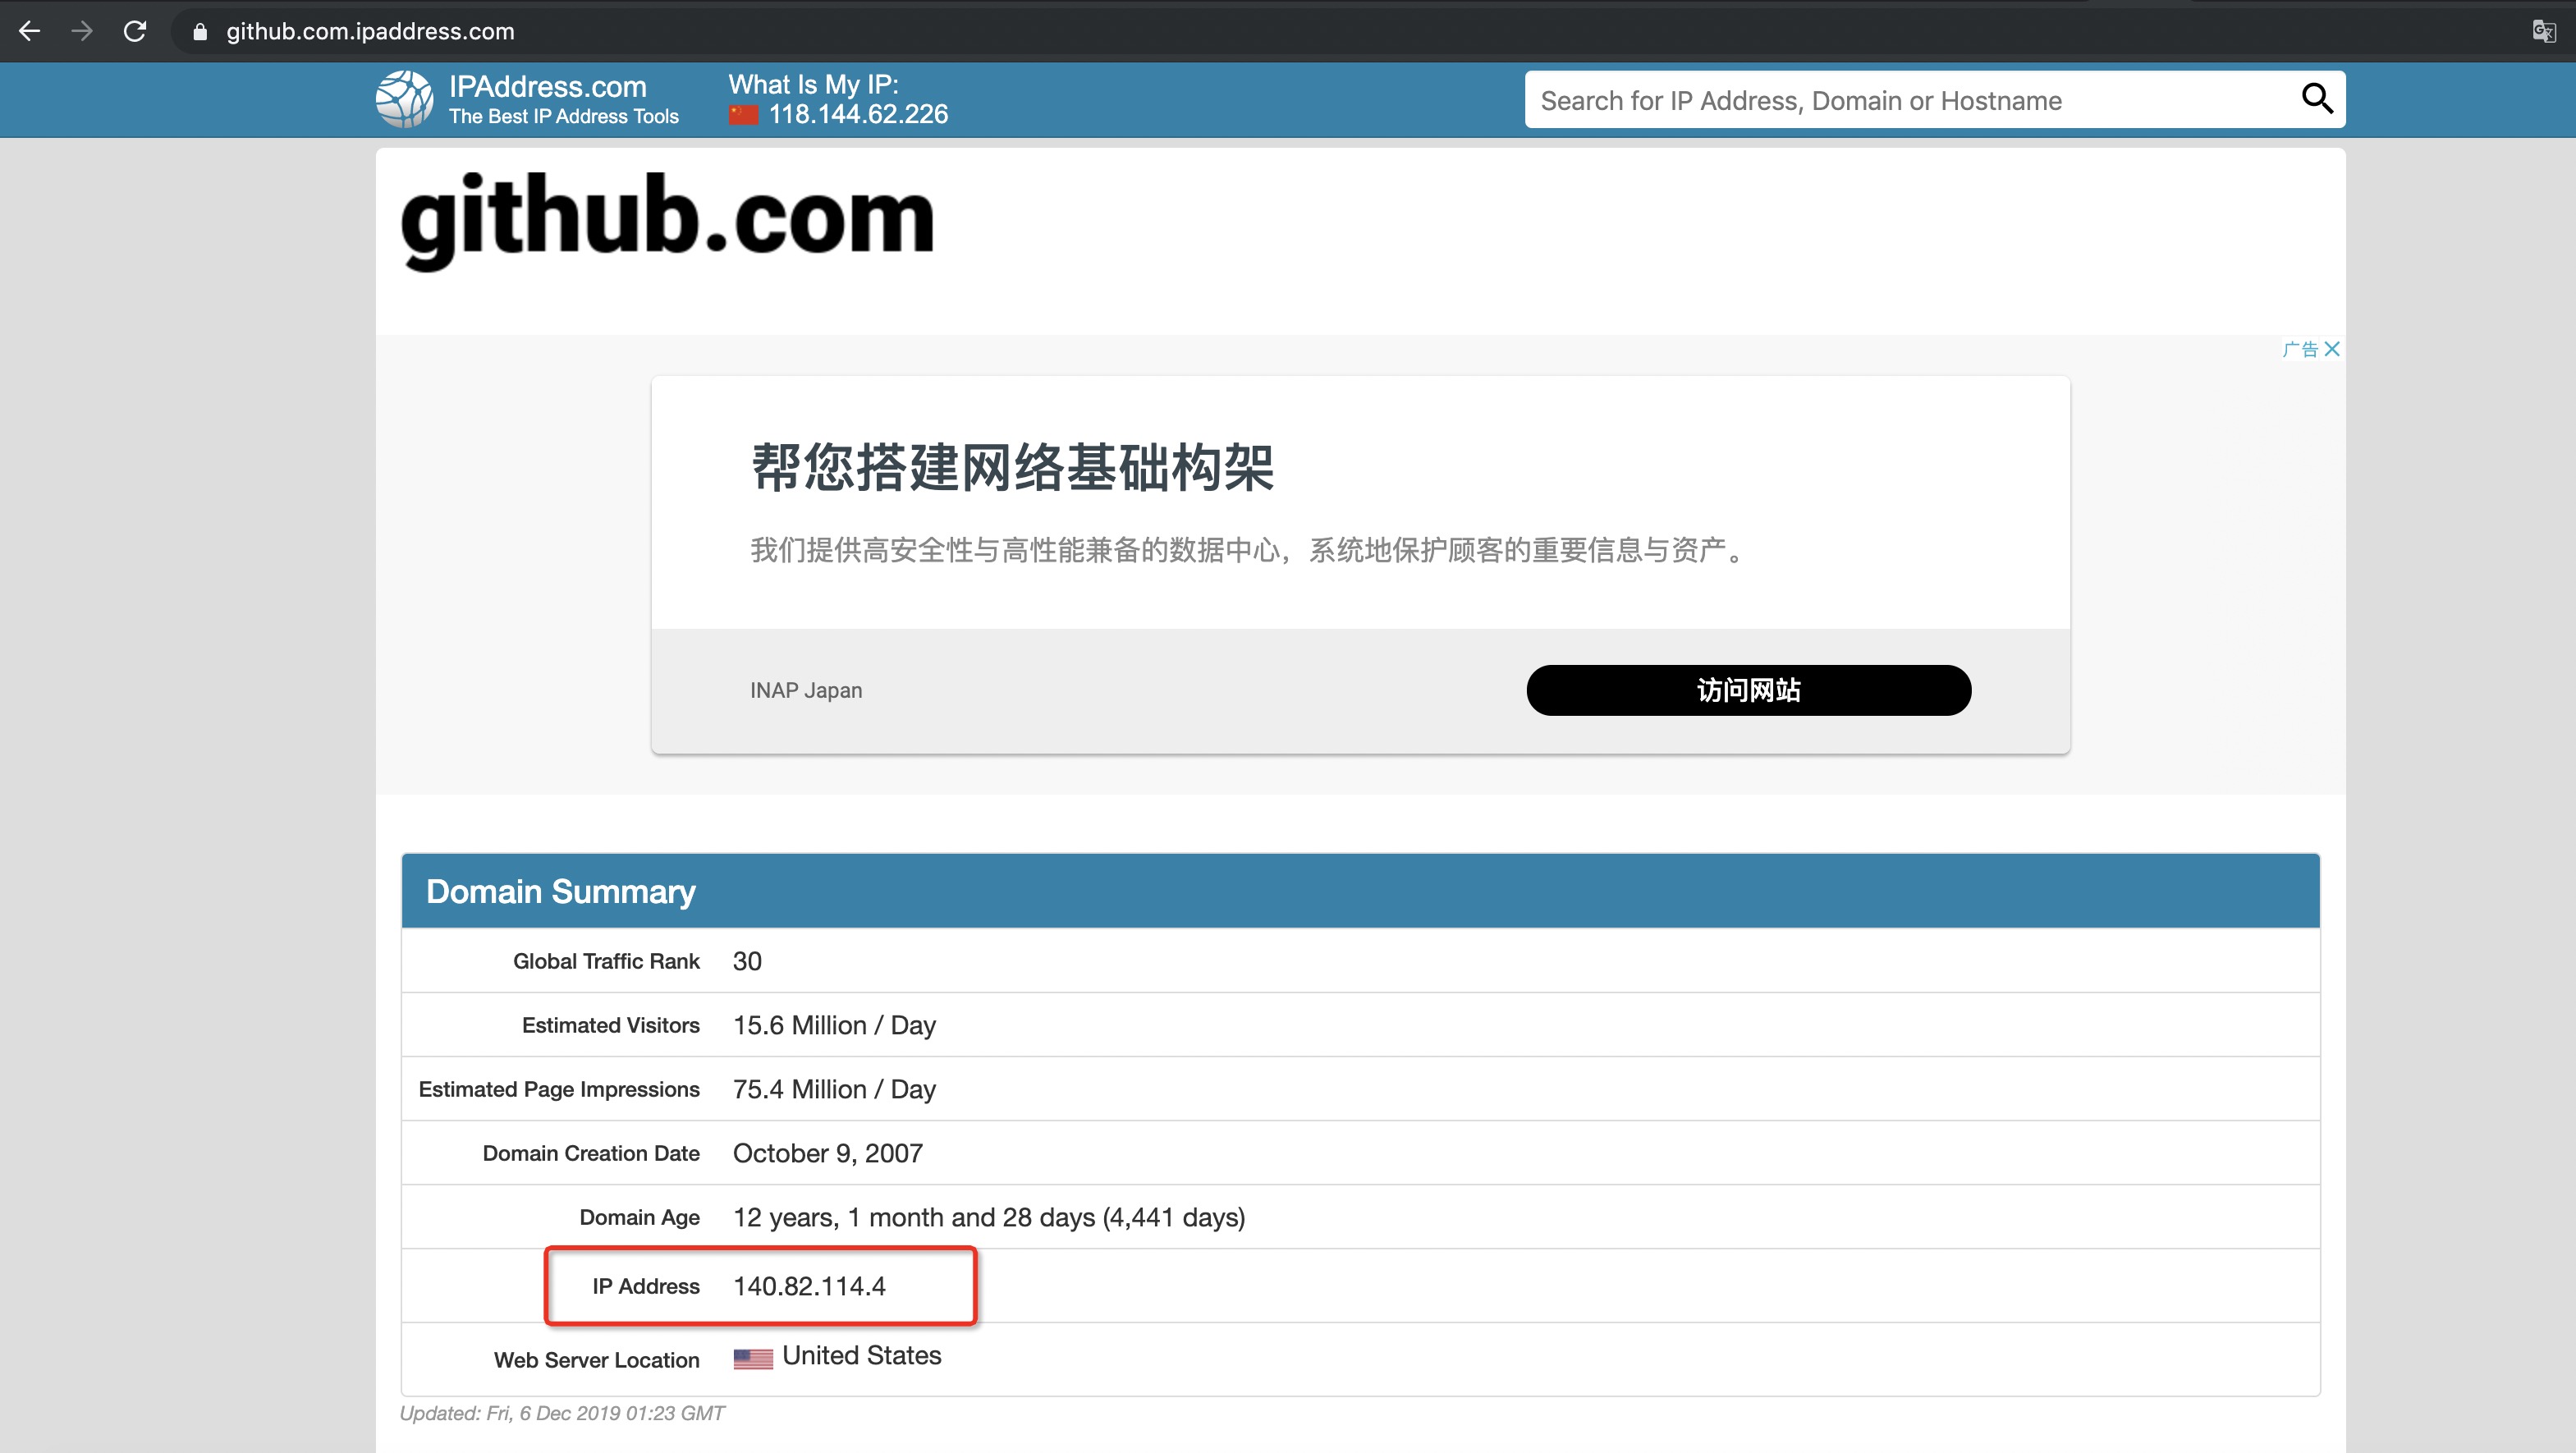Image resolution: width=2576 pixels, height=1453 pixels.
Task: Reload the page with the refresh icon
Action: click(135, 31)
